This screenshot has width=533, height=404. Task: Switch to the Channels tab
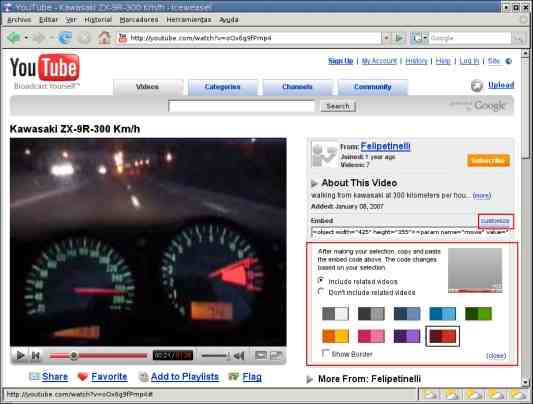tap(297, 87)
